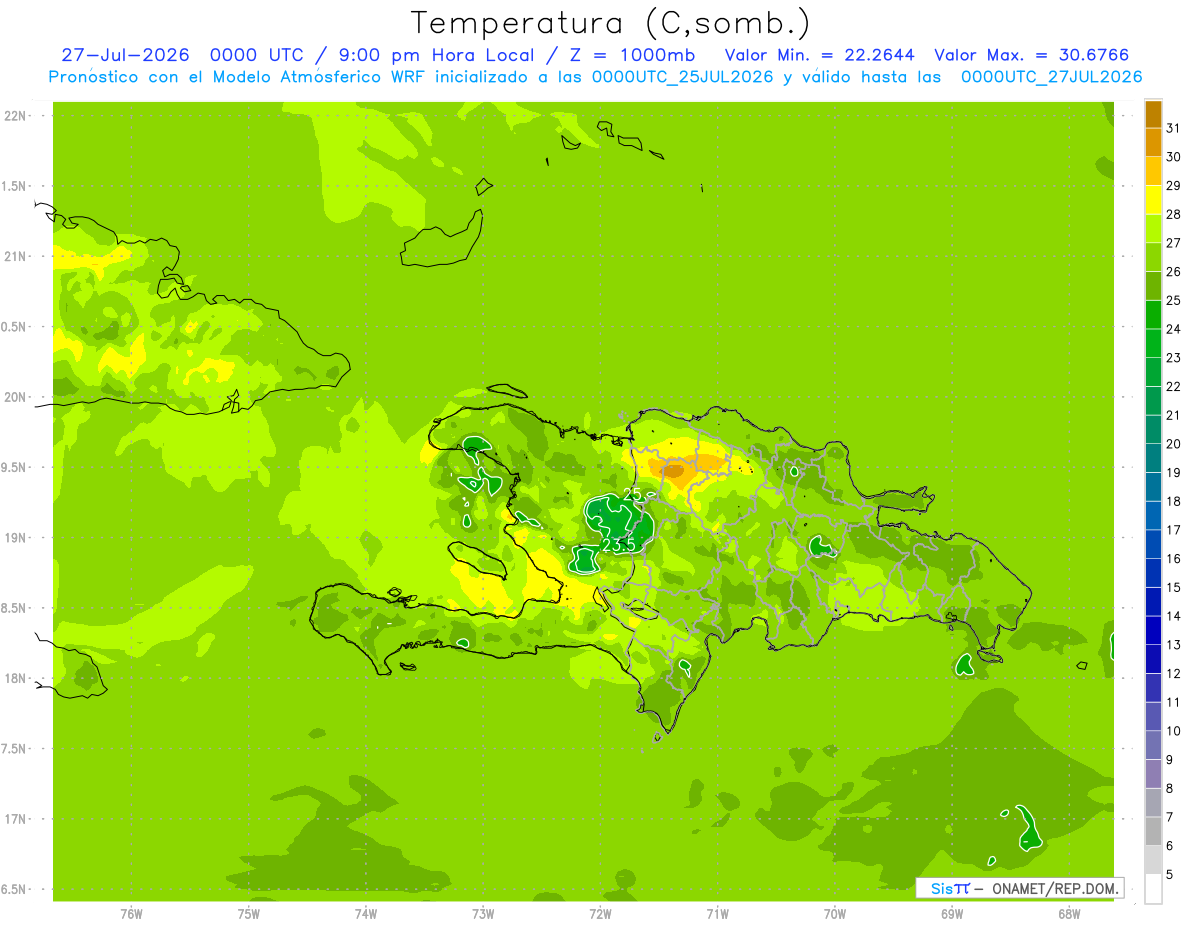Click the "76W" longitude axis label
The height and width of the screenshot is (927, 1200).
[x=131, y=914]
